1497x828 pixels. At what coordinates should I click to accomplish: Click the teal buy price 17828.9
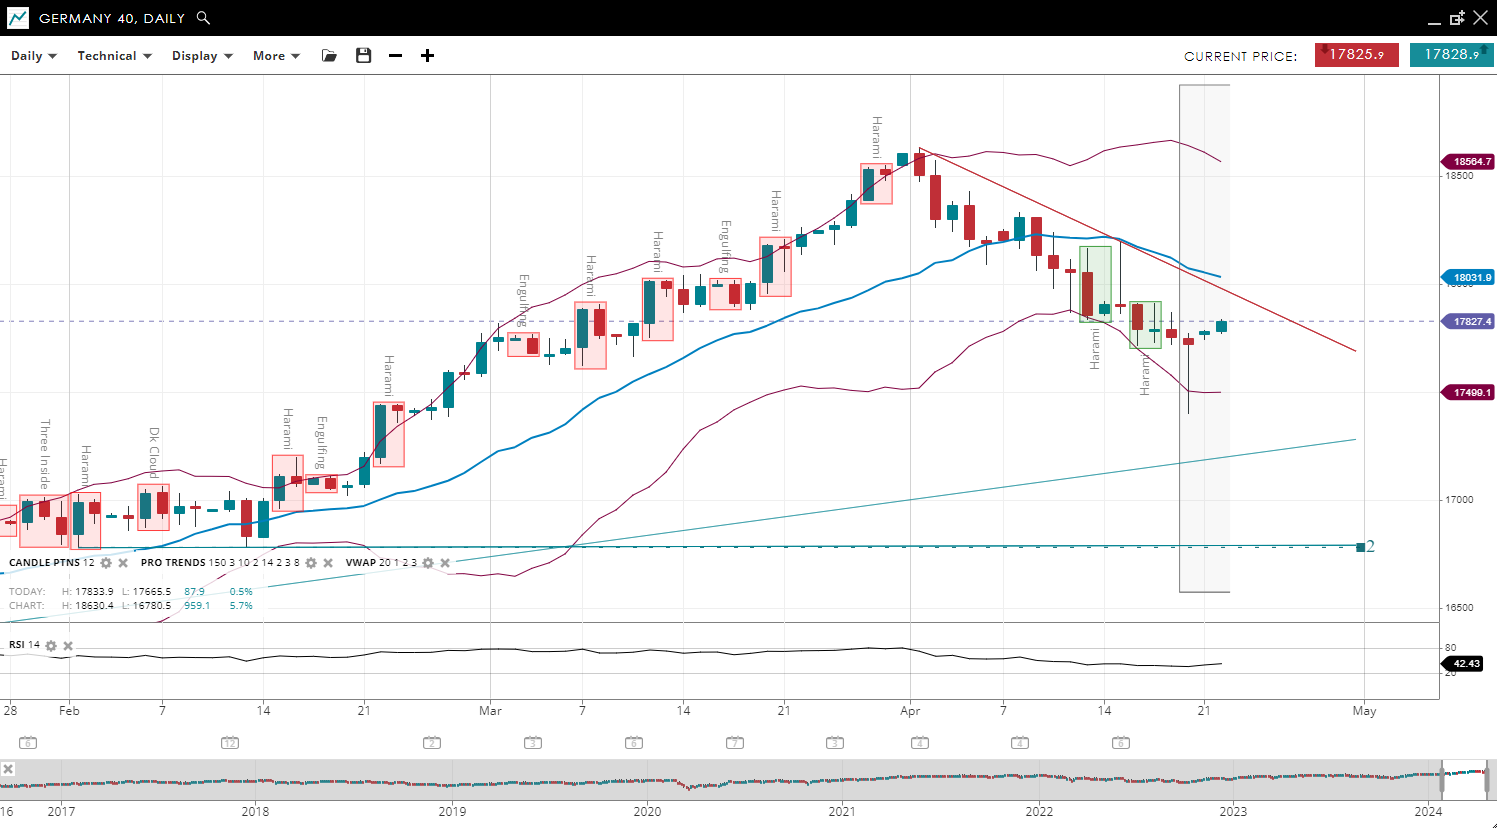pos(1451,55)
